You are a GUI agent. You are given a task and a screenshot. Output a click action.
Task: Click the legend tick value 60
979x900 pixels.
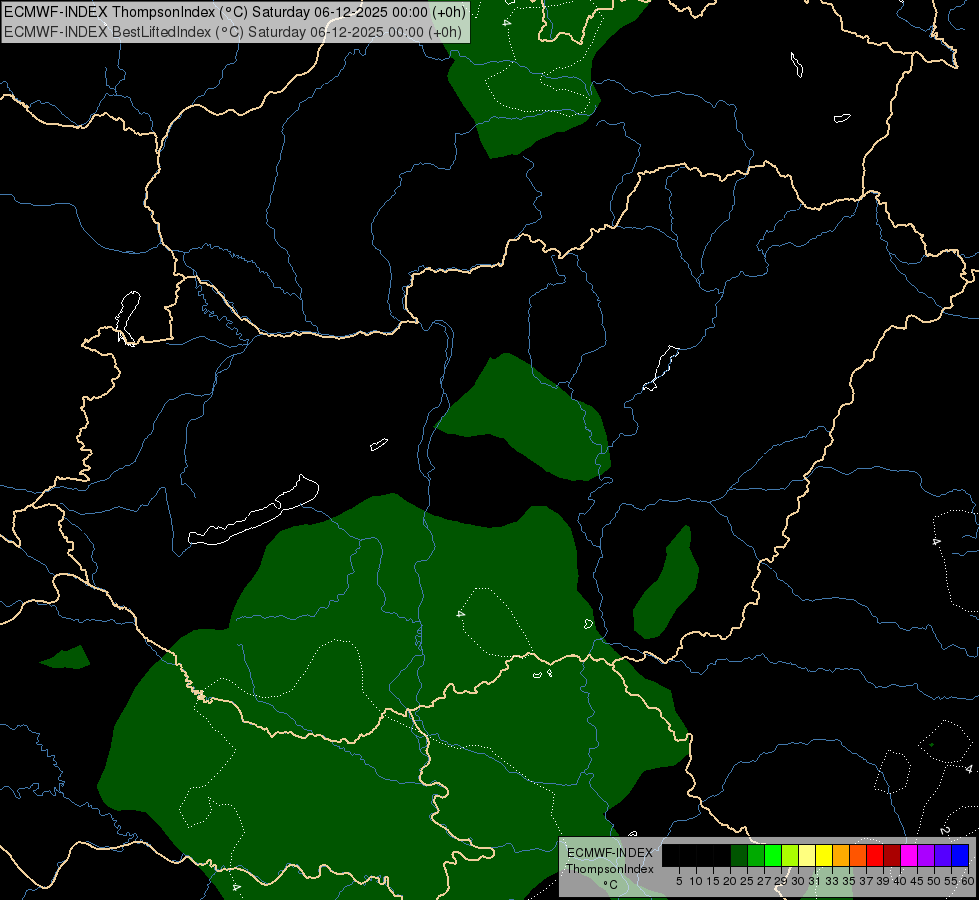tap(968, 881)
